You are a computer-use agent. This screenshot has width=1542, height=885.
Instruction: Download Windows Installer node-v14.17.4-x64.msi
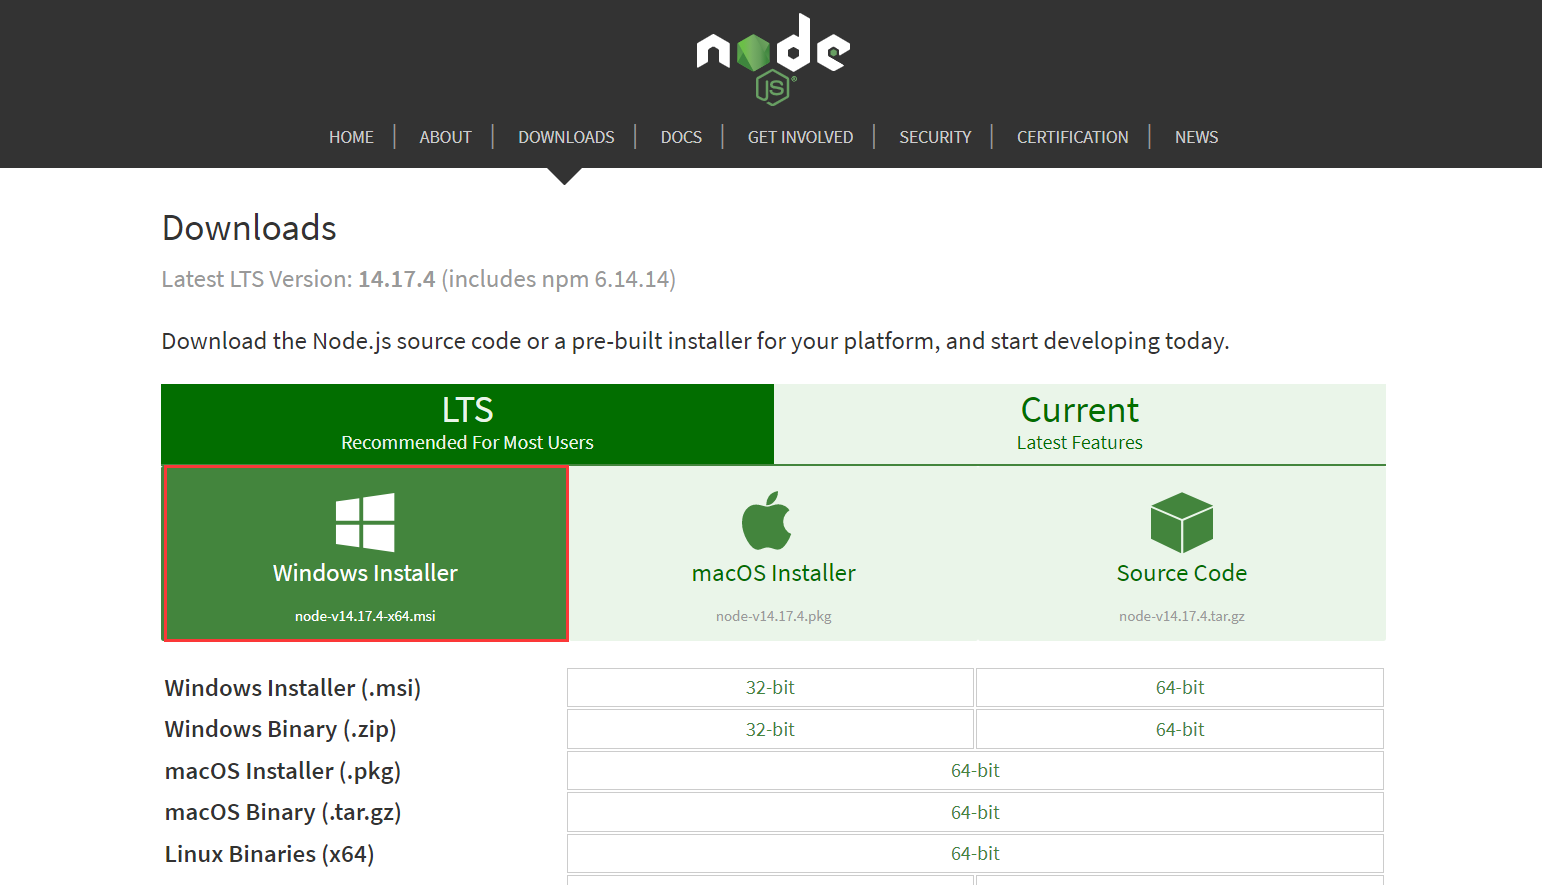point(365,553)
